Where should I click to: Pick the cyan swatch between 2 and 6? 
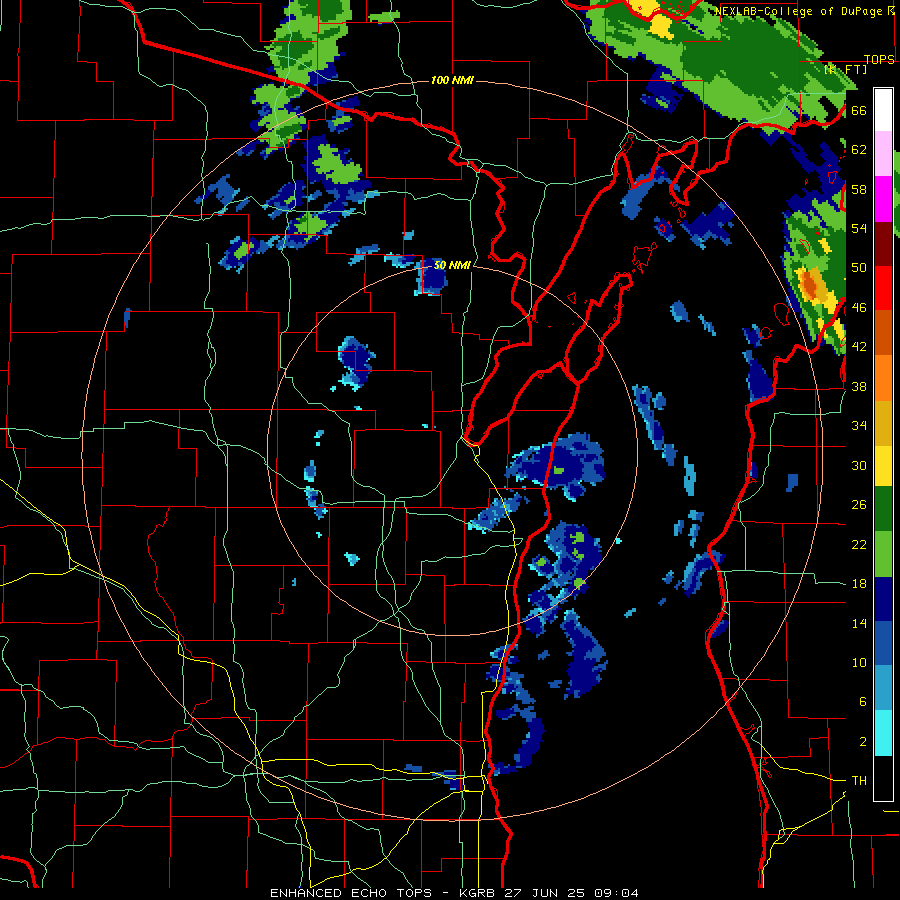tap(883, 733)
